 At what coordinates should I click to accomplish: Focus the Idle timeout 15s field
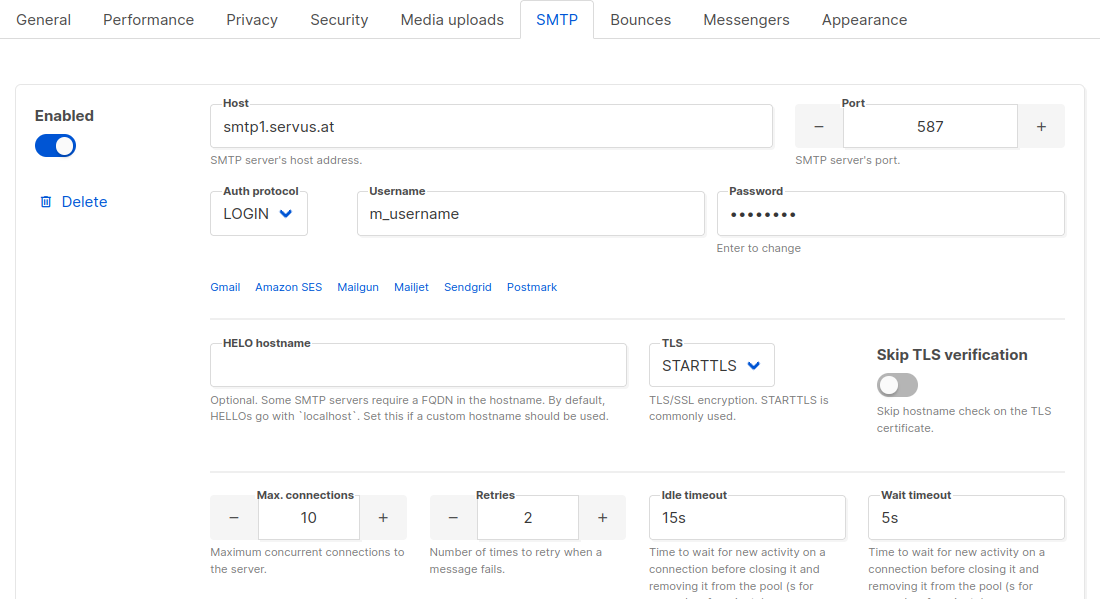747,518
